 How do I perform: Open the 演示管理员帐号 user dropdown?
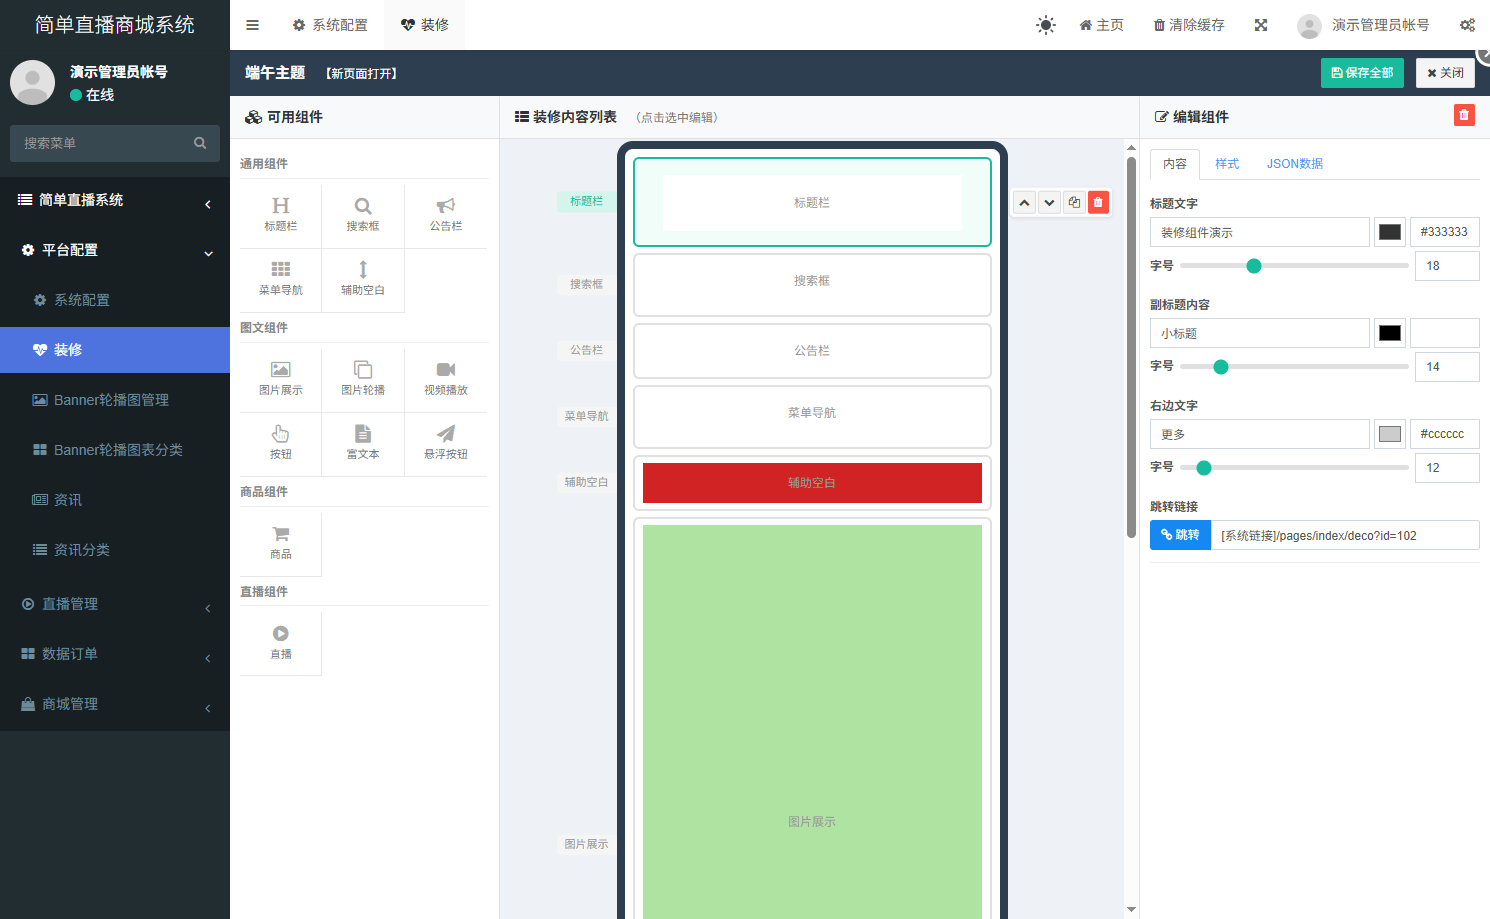1363,25
